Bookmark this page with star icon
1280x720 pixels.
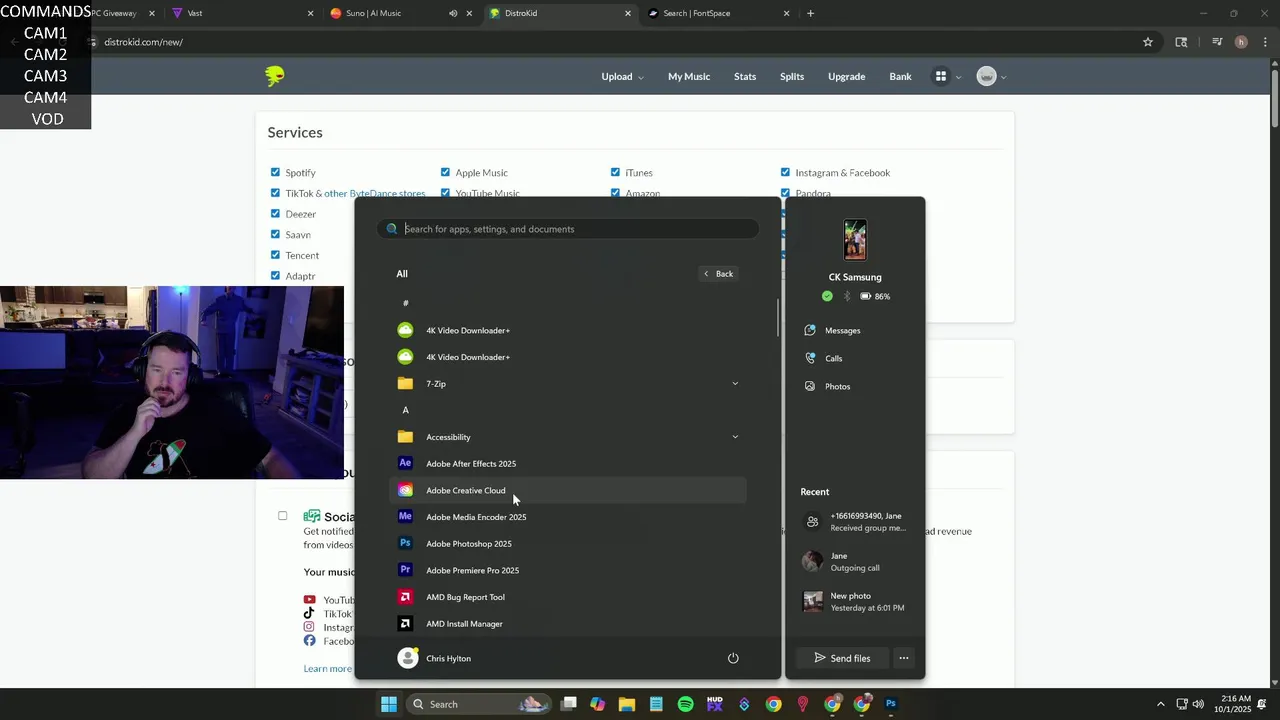pyautogui.click(x=1148, y=42)
